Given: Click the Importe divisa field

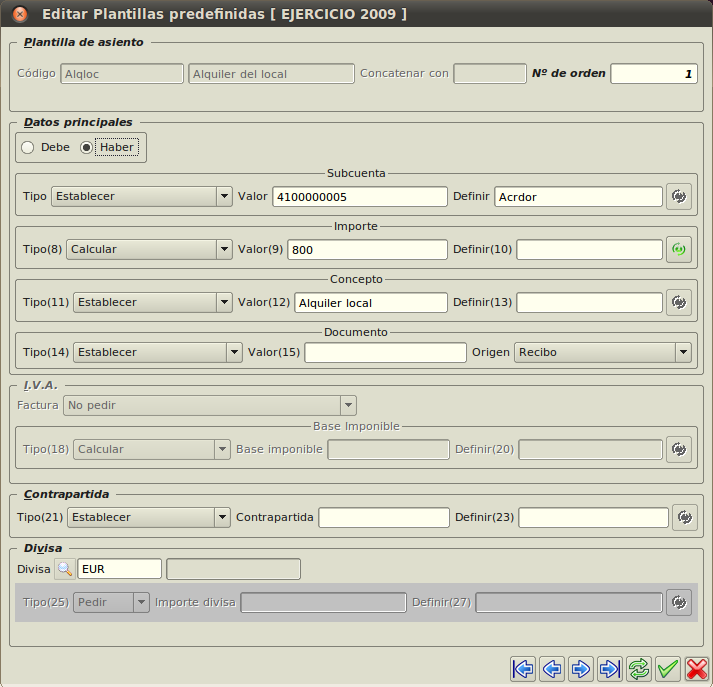Looking at the screenshot, I should (323, 602).
